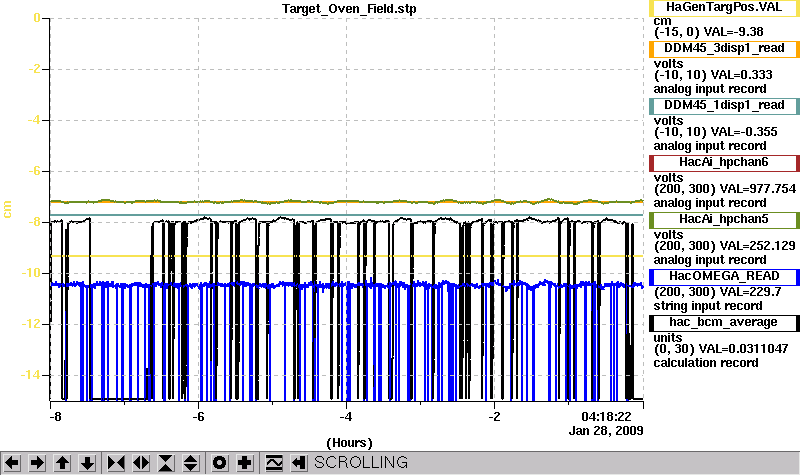Click the yellow cm y-axis unit label

(x=7, y=209)
